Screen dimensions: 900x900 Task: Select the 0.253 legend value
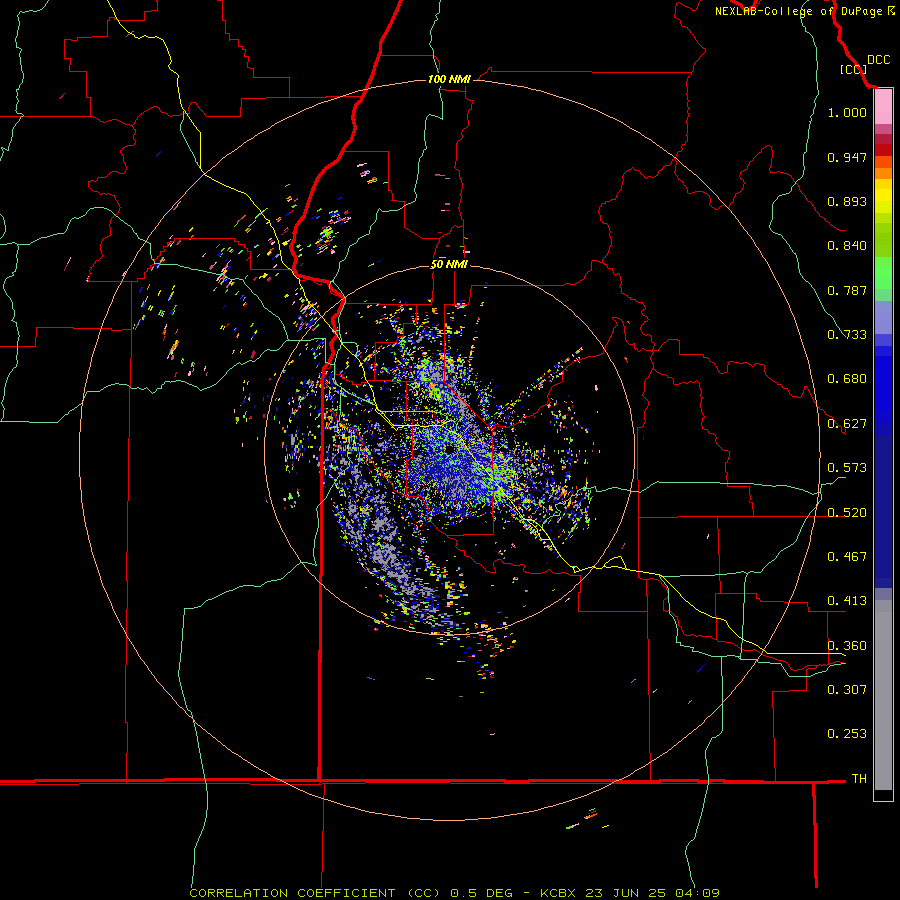pos(847,734)
